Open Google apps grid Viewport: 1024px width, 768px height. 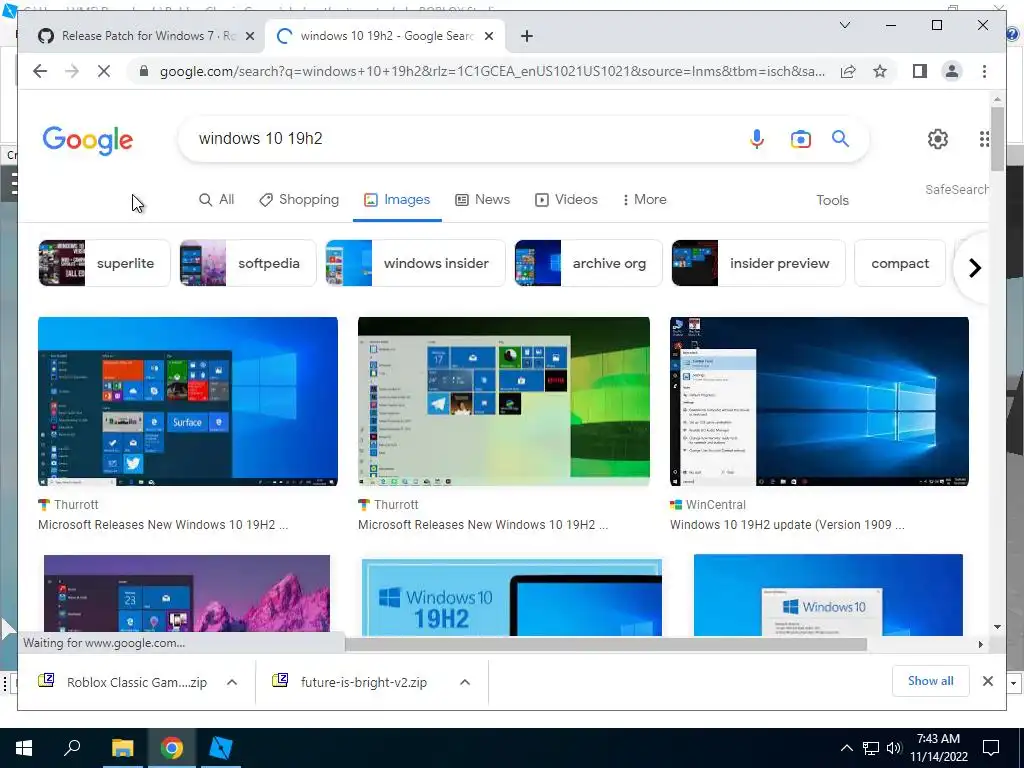coord(983,138)
